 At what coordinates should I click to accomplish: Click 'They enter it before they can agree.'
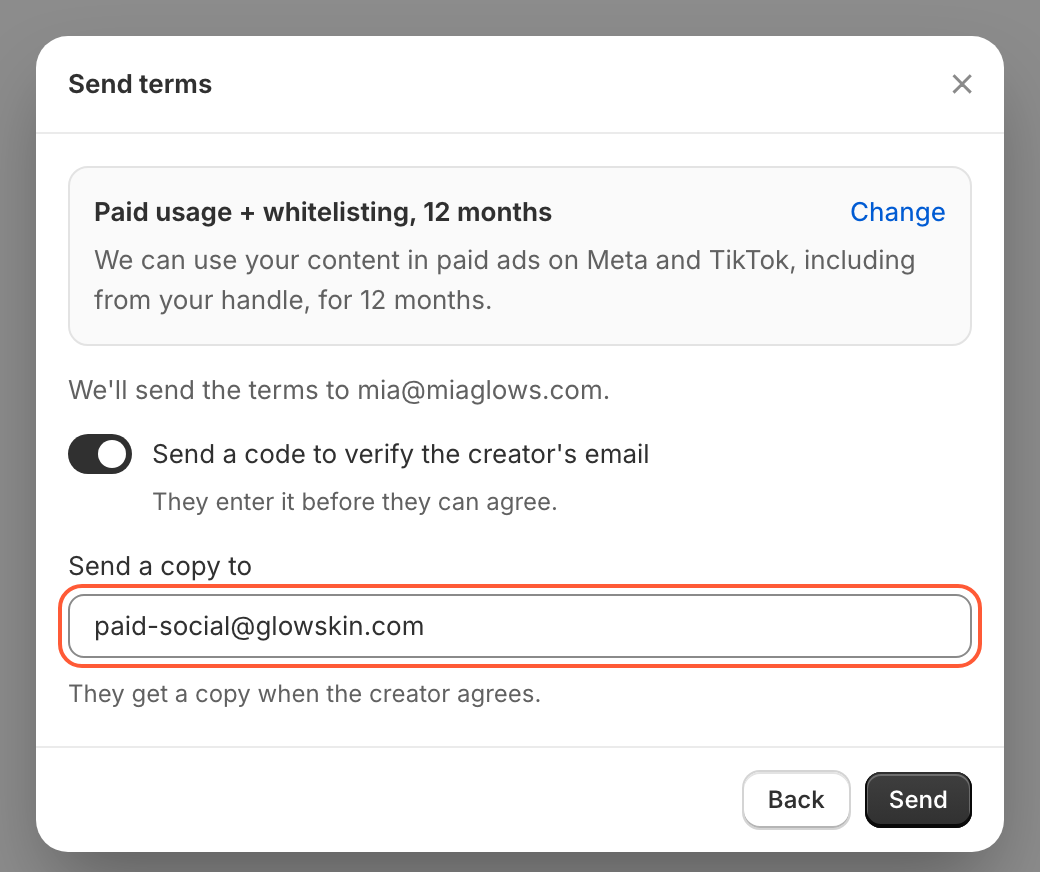click(x=355, y=502)
